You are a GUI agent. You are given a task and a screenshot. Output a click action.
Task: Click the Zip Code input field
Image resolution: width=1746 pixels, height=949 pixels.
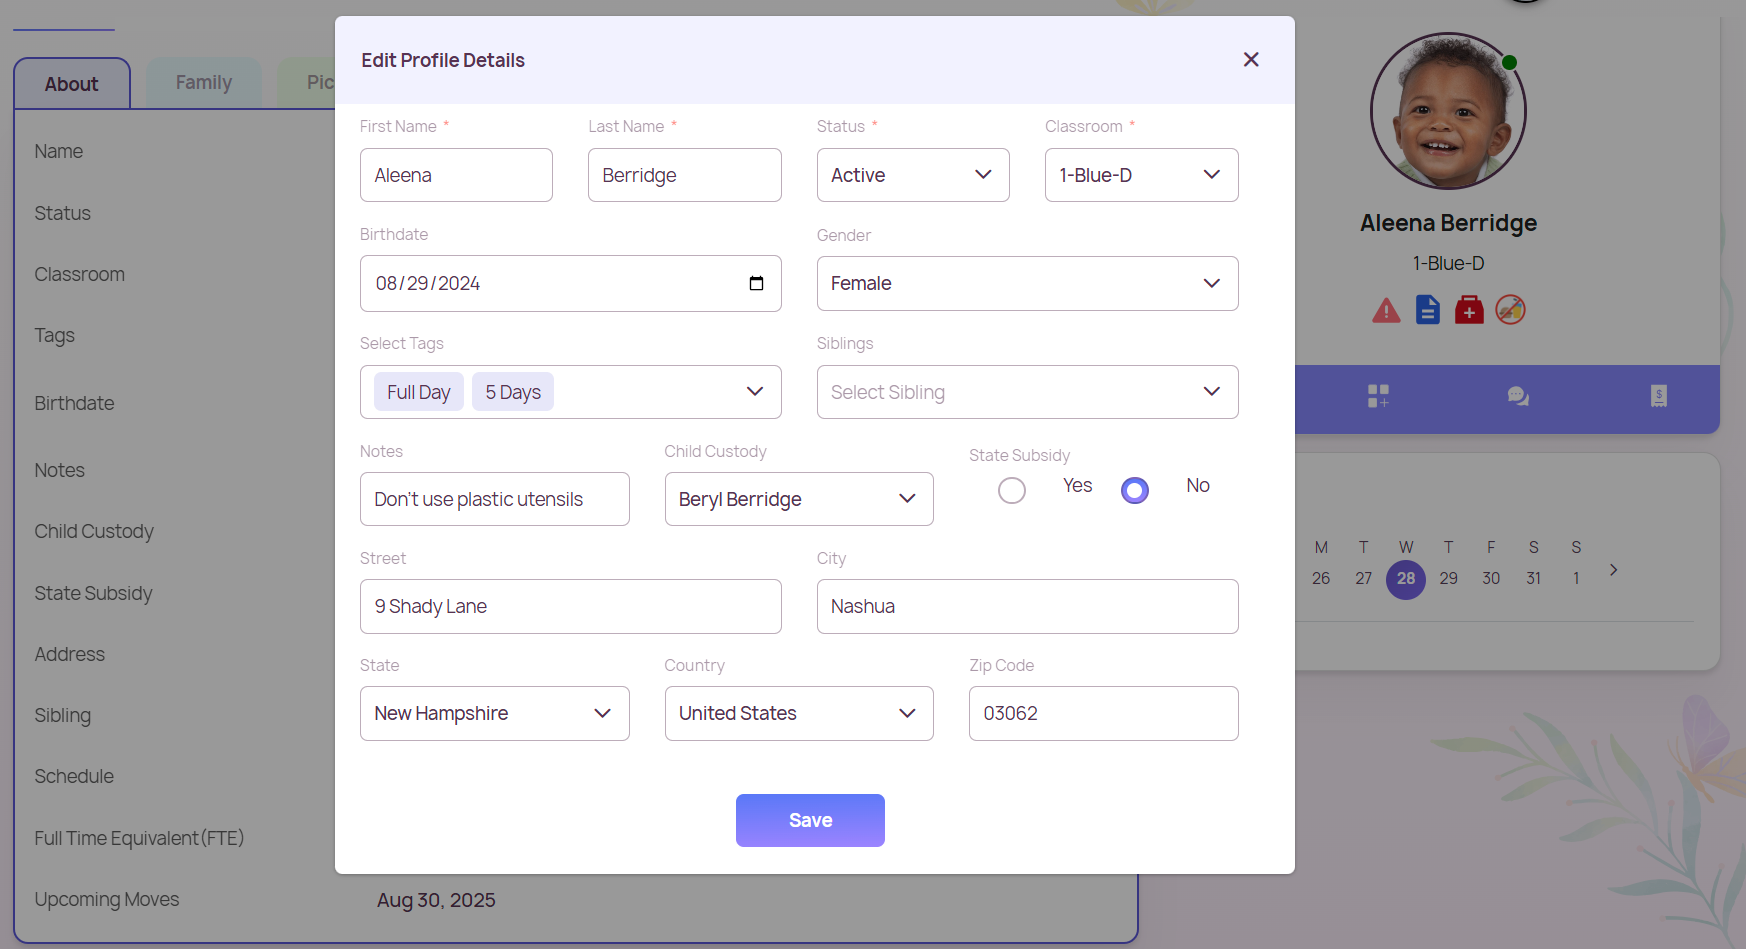tap(1103, 714)
